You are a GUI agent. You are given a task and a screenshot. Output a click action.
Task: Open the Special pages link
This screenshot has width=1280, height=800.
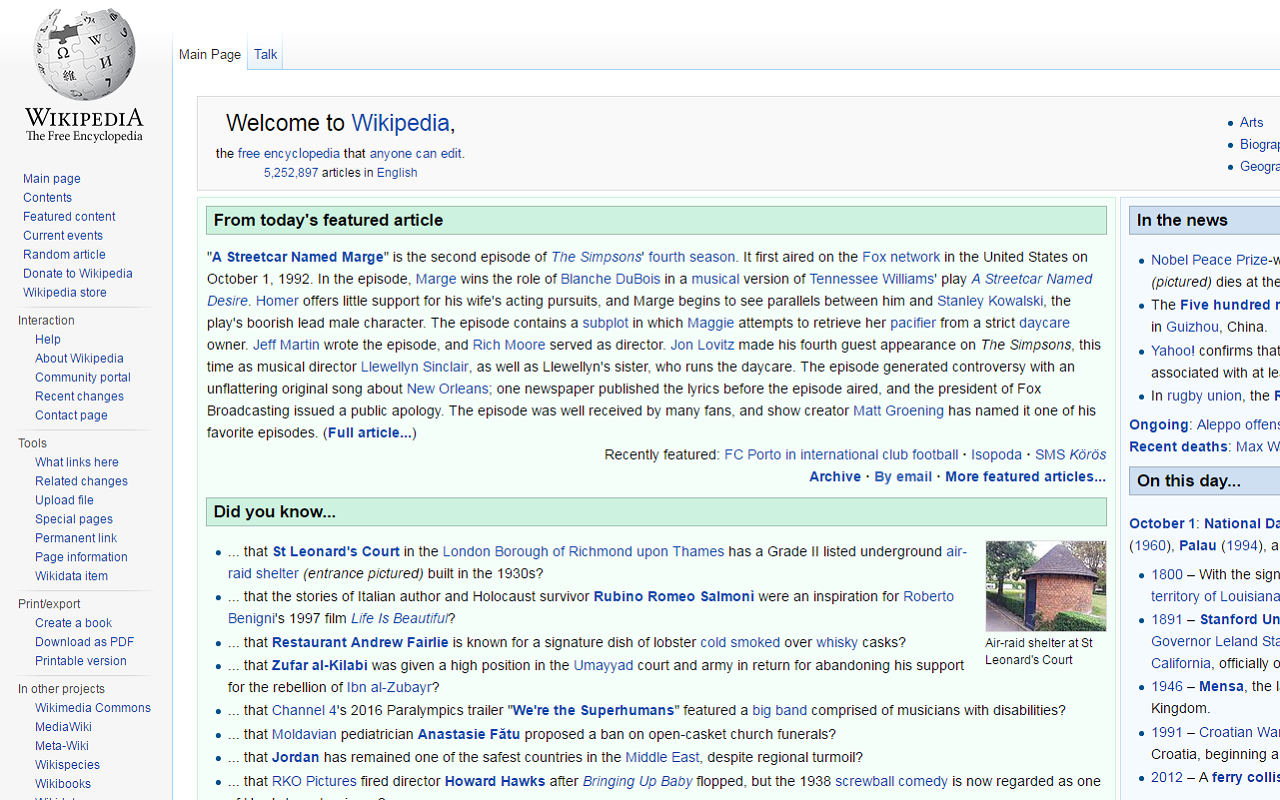pyautogui.click(x=74, y=520)
